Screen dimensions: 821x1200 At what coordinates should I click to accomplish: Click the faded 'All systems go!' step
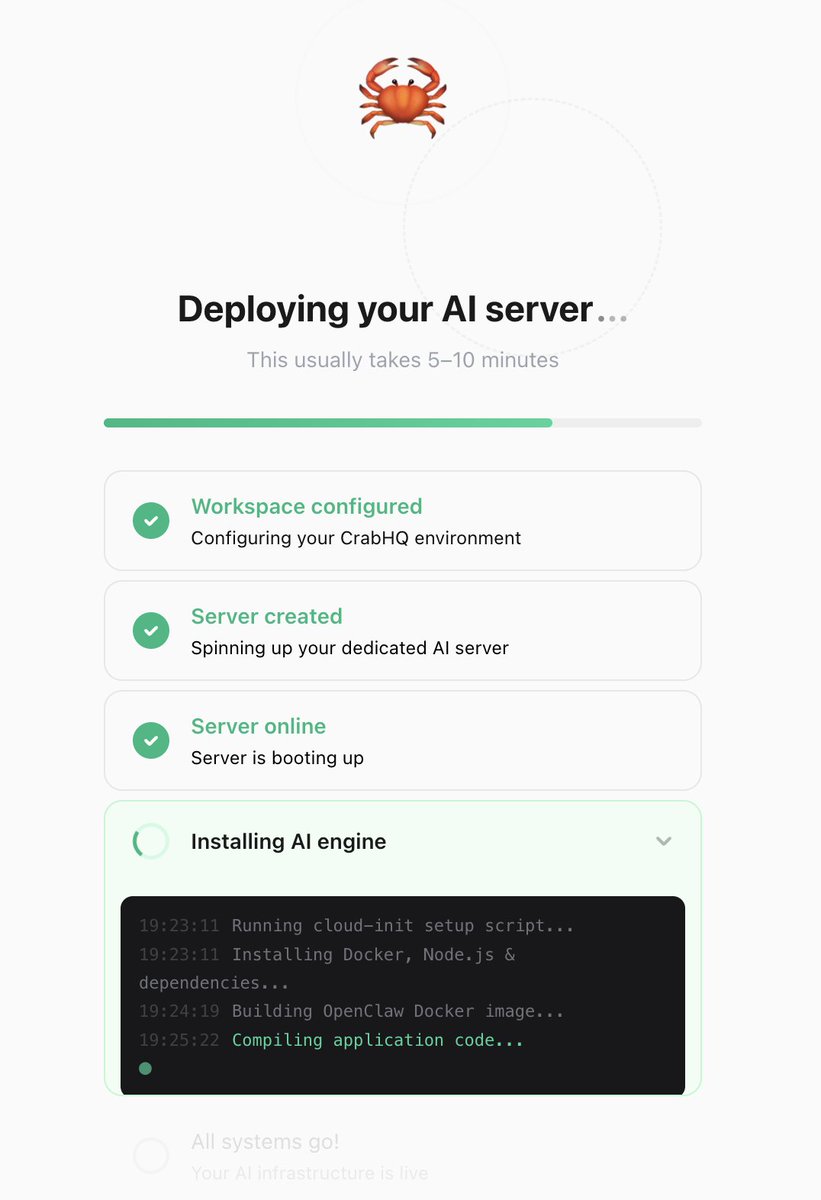(266, 1142)
